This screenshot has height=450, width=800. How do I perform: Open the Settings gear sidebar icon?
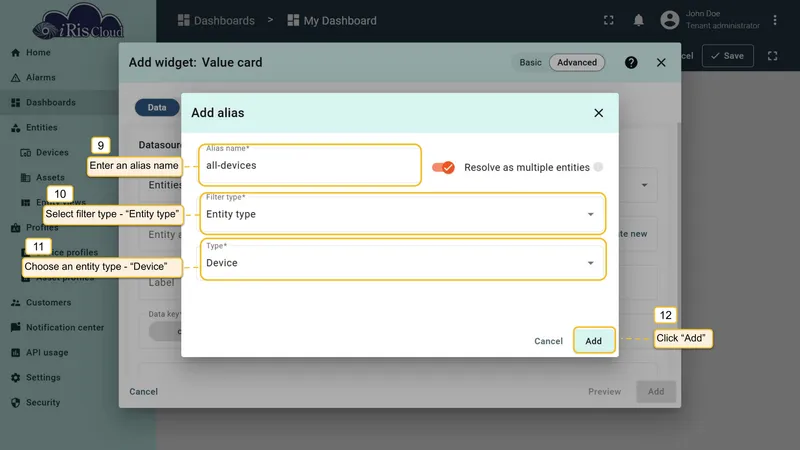point(15,378)
